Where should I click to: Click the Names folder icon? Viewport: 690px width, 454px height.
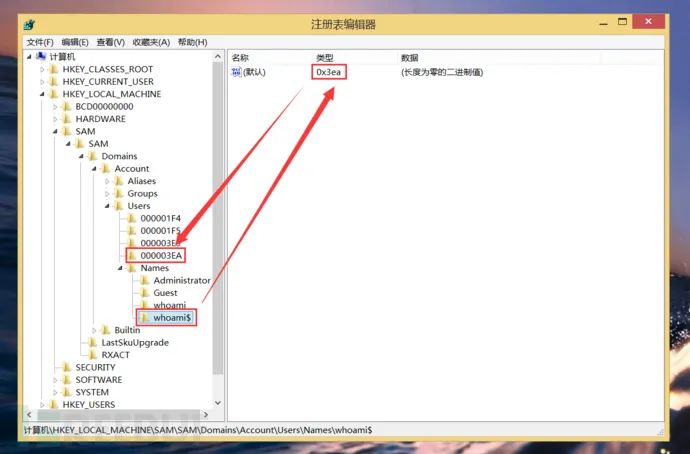pyautogui.click(x=132, y=267)
